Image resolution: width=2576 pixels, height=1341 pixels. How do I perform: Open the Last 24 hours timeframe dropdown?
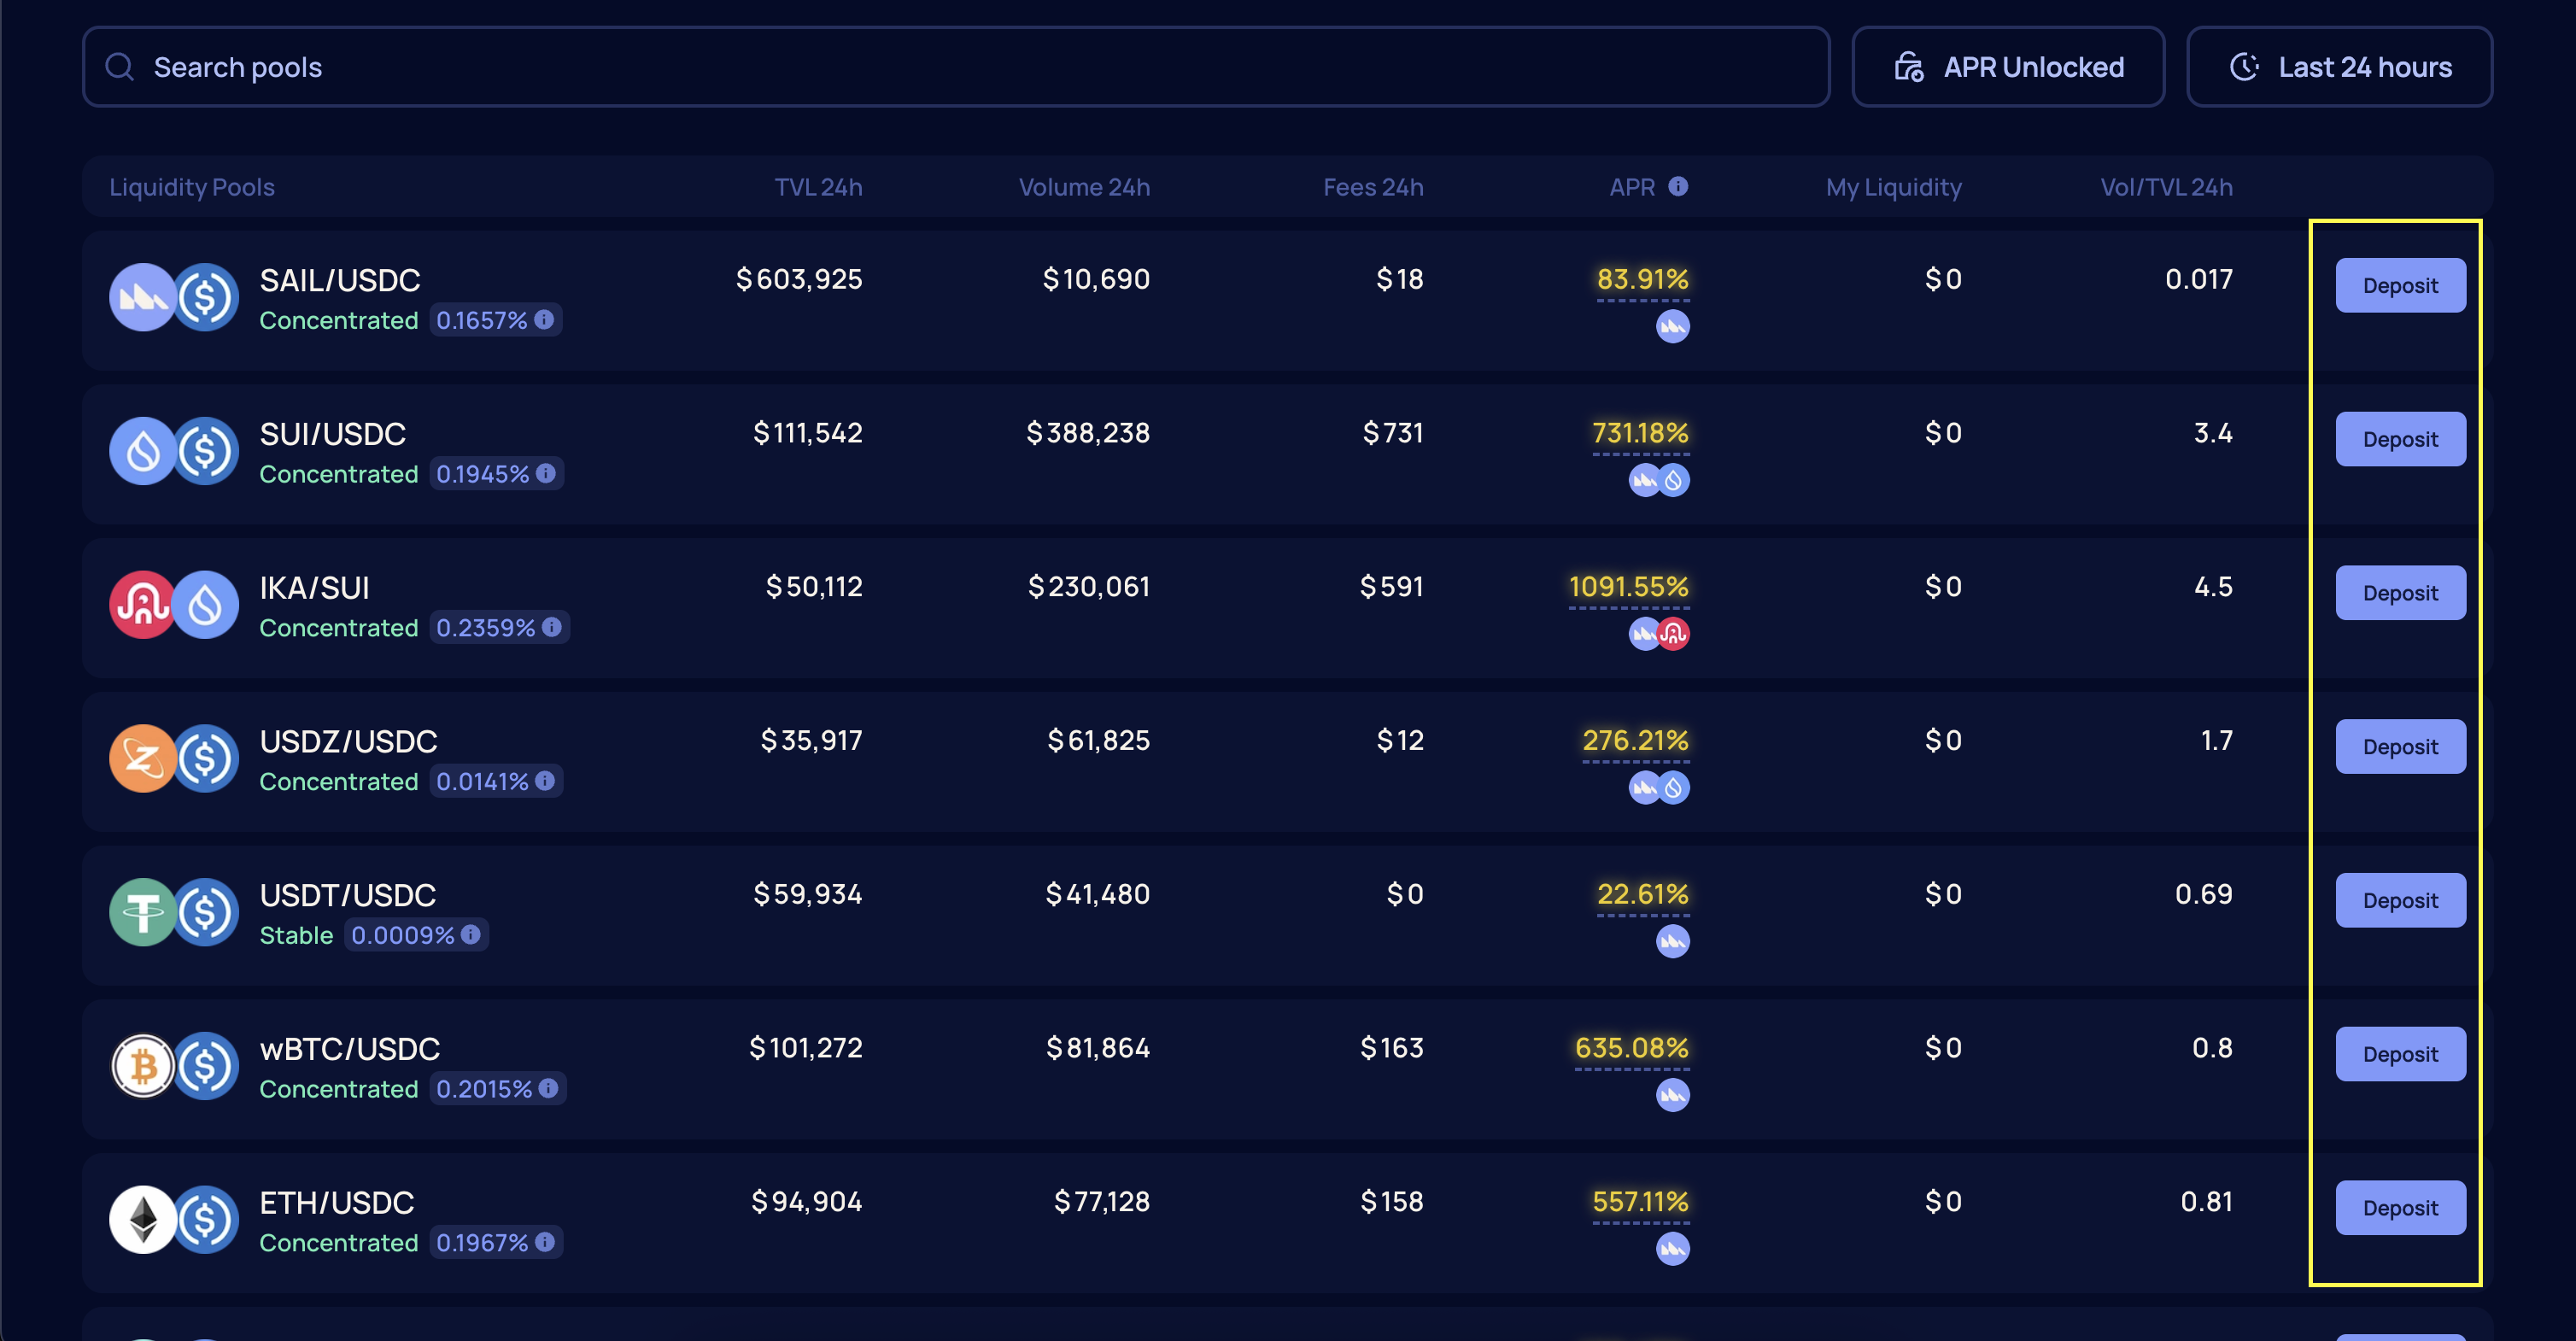point(2339,67)
